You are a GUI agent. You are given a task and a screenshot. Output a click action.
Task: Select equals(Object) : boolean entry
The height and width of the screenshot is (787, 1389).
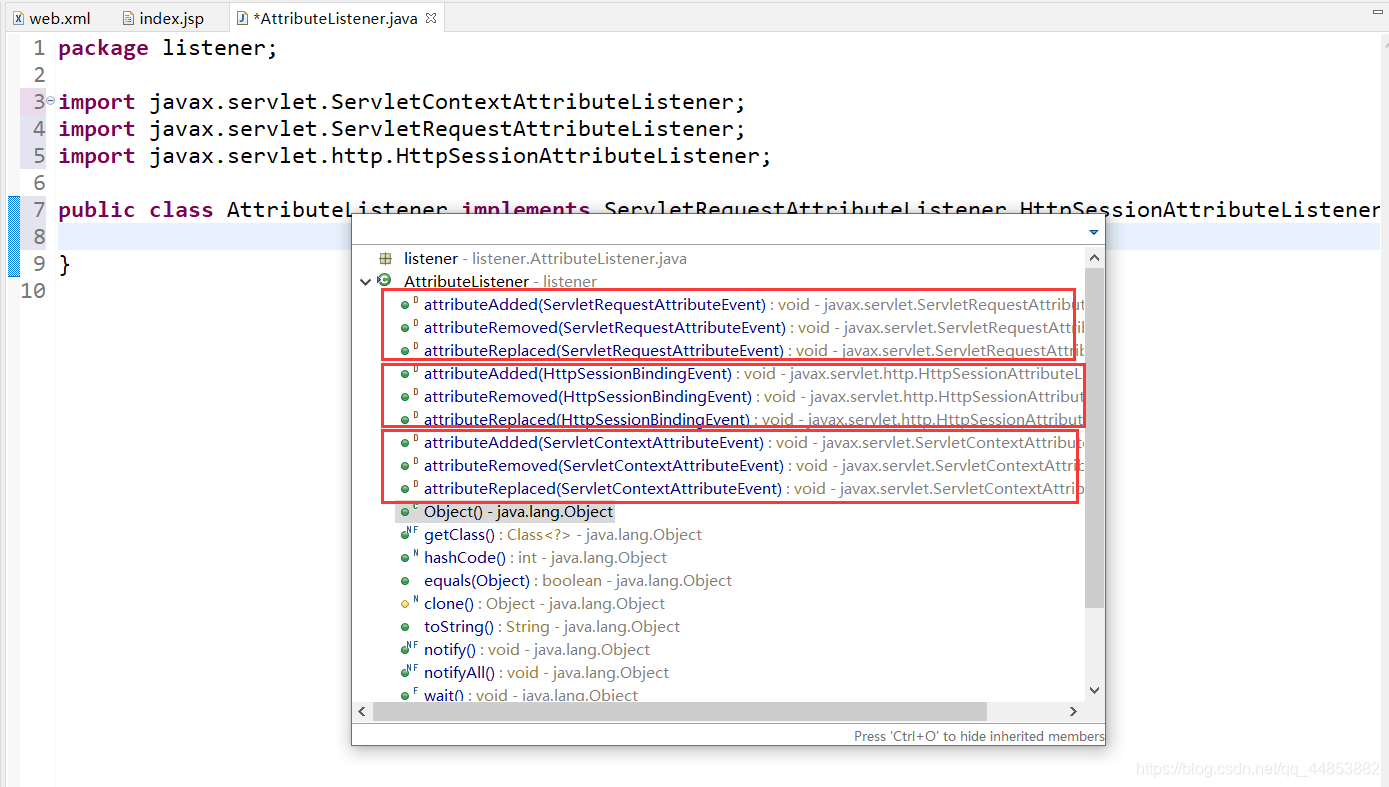(578, 580)
